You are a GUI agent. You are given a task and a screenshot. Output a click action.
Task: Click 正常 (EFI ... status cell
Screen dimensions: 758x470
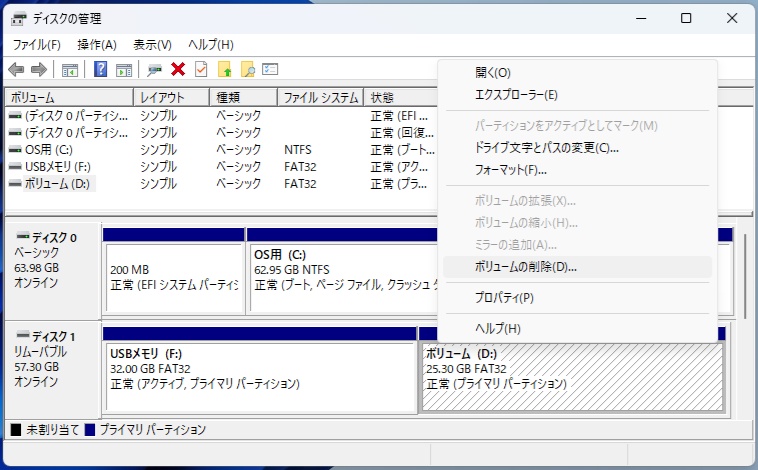pos(399,116)
